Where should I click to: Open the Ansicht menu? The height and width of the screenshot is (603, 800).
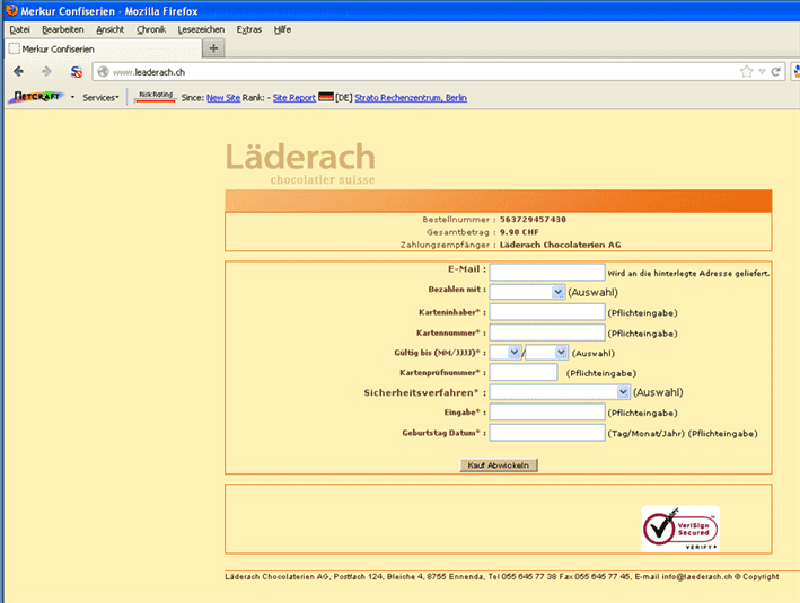(110, 30)
